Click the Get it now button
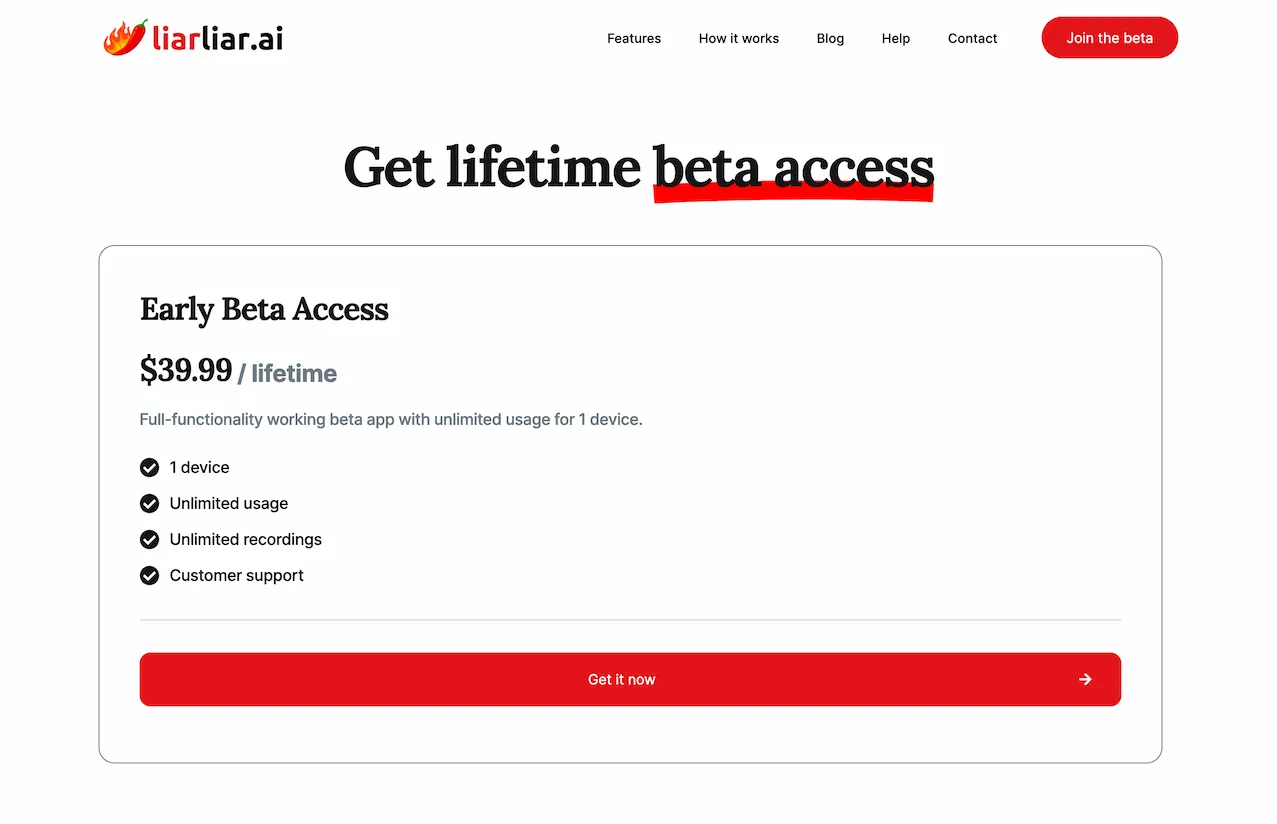Screen dimensions: 1277x824 (630, 679)
